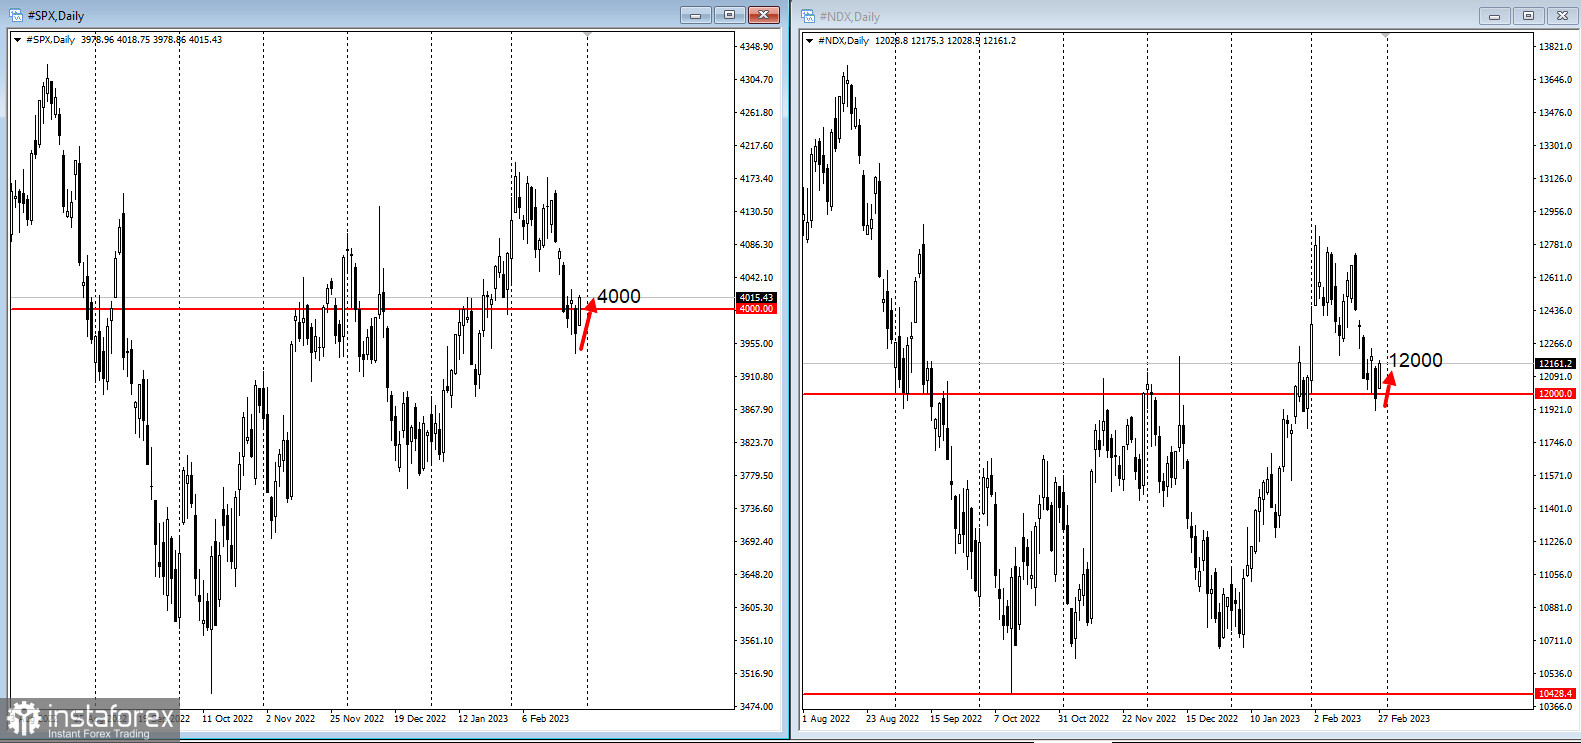Select the red 10428.4 price tag on NDX axis
This screenshot has width=1581, height=743.
(1556, 694)
